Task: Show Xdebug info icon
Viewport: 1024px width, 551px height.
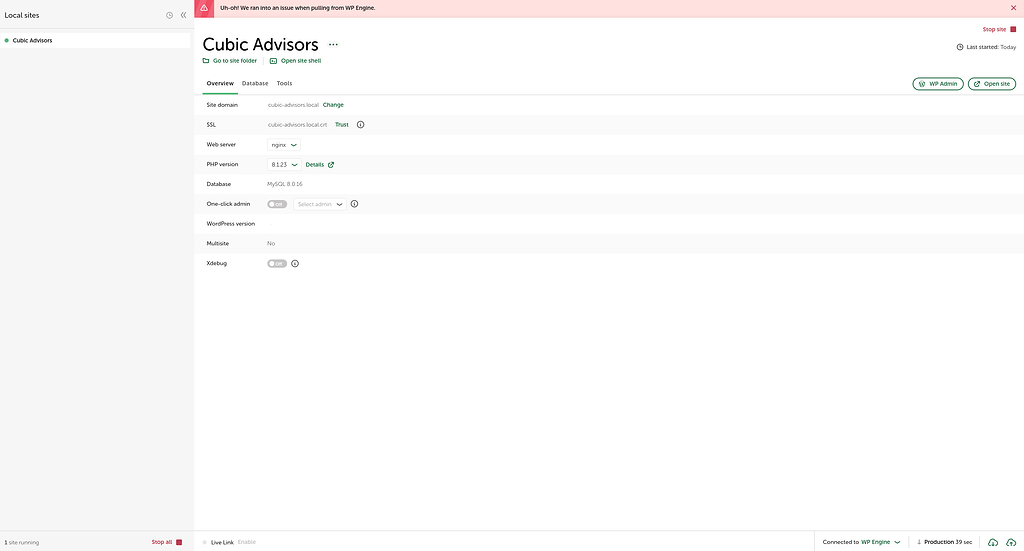Action: tap(295, 264)
